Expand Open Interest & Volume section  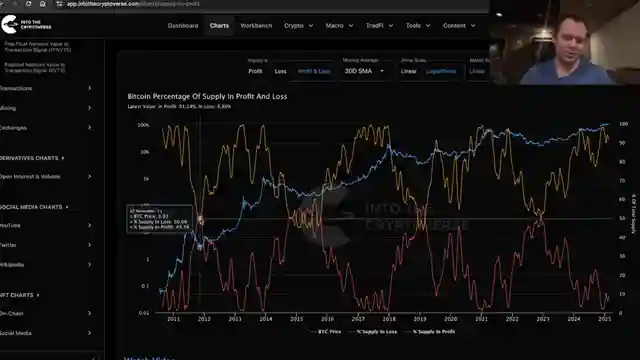click(x=46, y=176)
